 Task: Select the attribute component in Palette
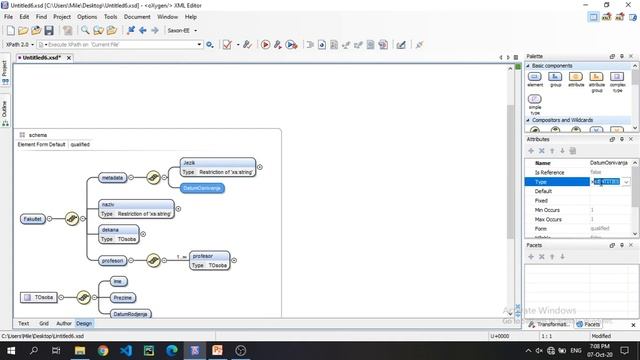[576, 79]
